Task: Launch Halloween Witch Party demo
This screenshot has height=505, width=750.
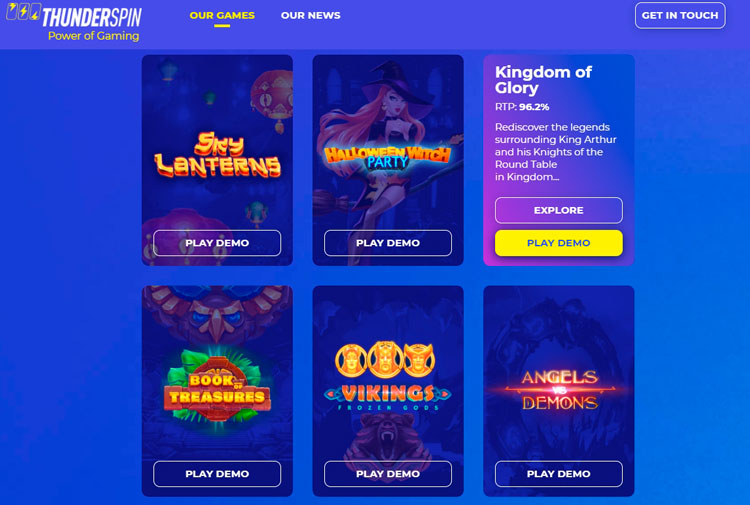Action: click(387, 243)
